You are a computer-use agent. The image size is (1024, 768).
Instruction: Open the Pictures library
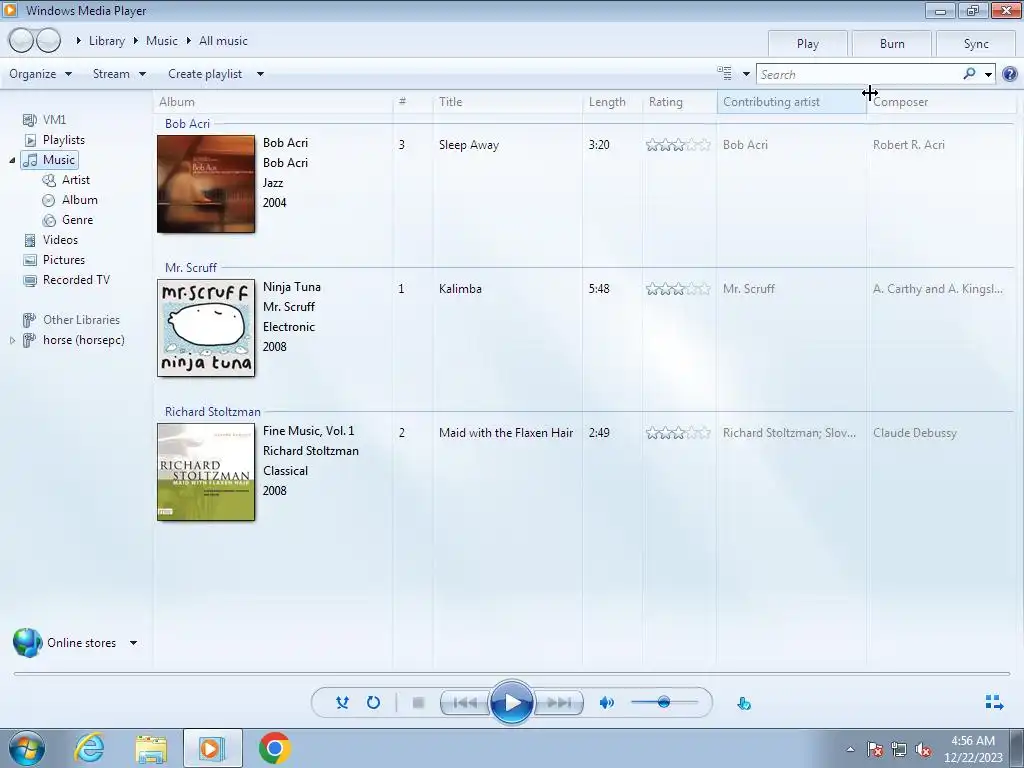(63, 260)
